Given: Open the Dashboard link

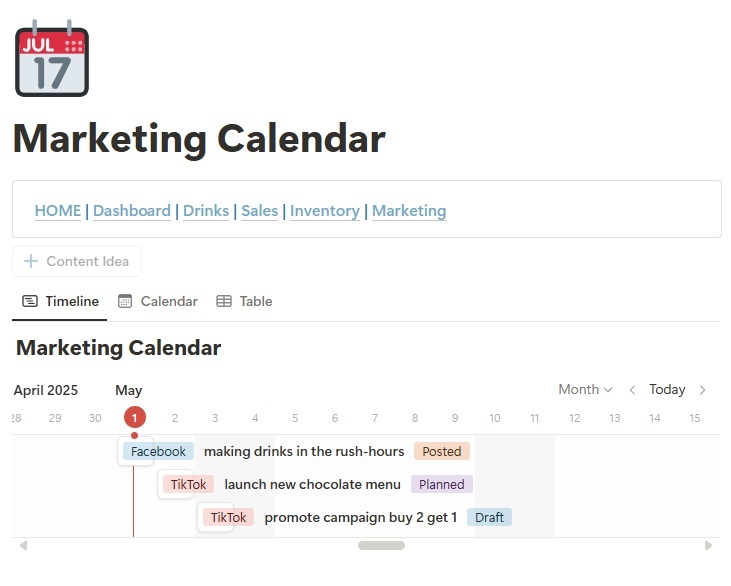Looking at the screenshot, I should point(132,211).
